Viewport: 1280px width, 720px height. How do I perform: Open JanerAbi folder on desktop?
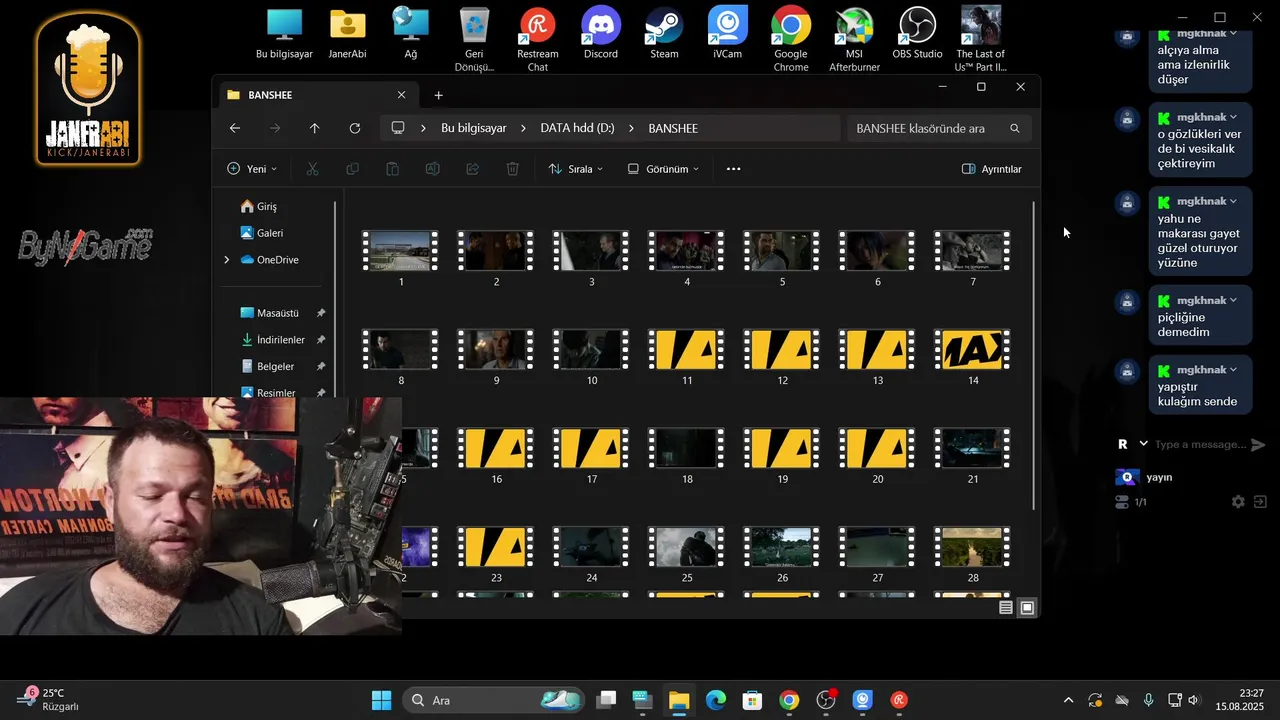click(x=347, y=34)
